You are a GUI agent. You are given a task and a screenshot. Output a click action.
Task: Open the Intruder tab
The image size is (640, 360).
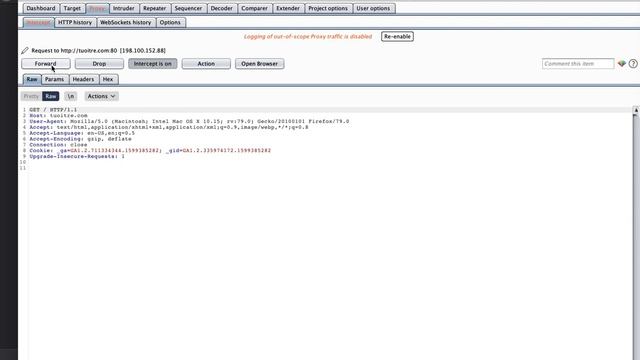coord(124,8)
